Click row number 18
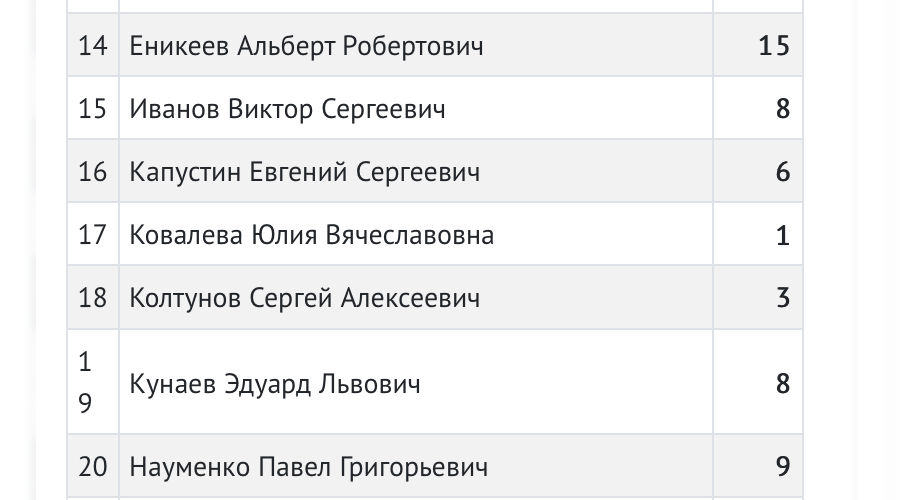Screen dimensions: 900x500 click(x=92, y=298)
